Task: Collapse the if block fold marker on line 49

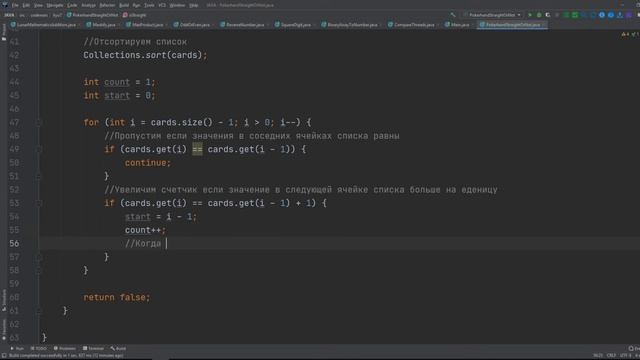Action: click(x=39, y=149)
